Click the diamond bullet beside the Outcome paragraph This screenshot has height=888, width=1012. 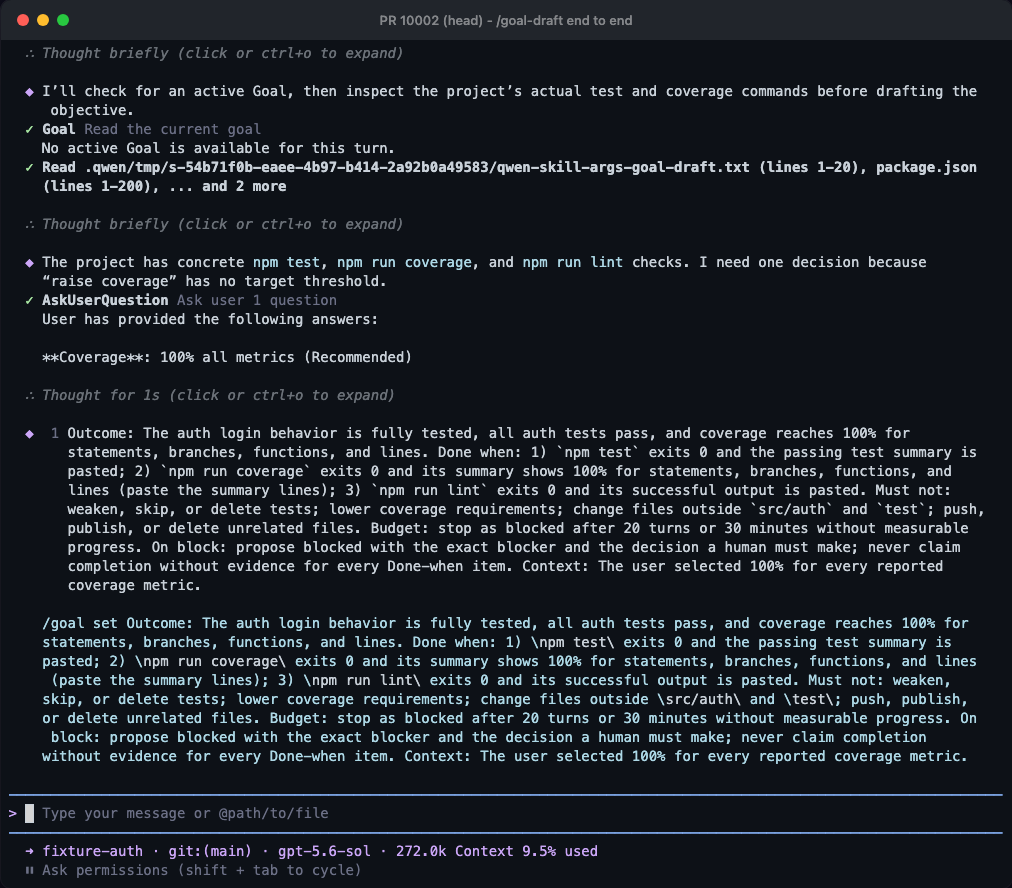29,434
